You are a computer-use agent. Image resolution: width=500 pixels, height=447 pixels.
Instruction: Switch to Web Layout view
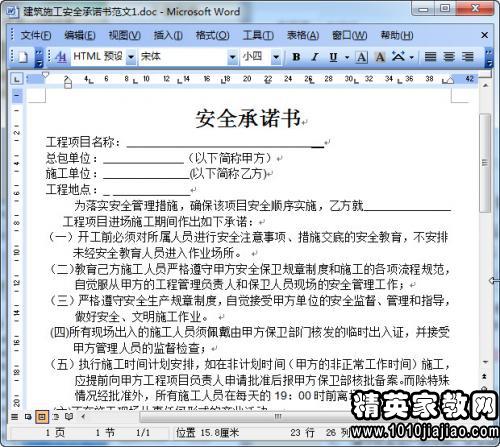coord(28,417)
